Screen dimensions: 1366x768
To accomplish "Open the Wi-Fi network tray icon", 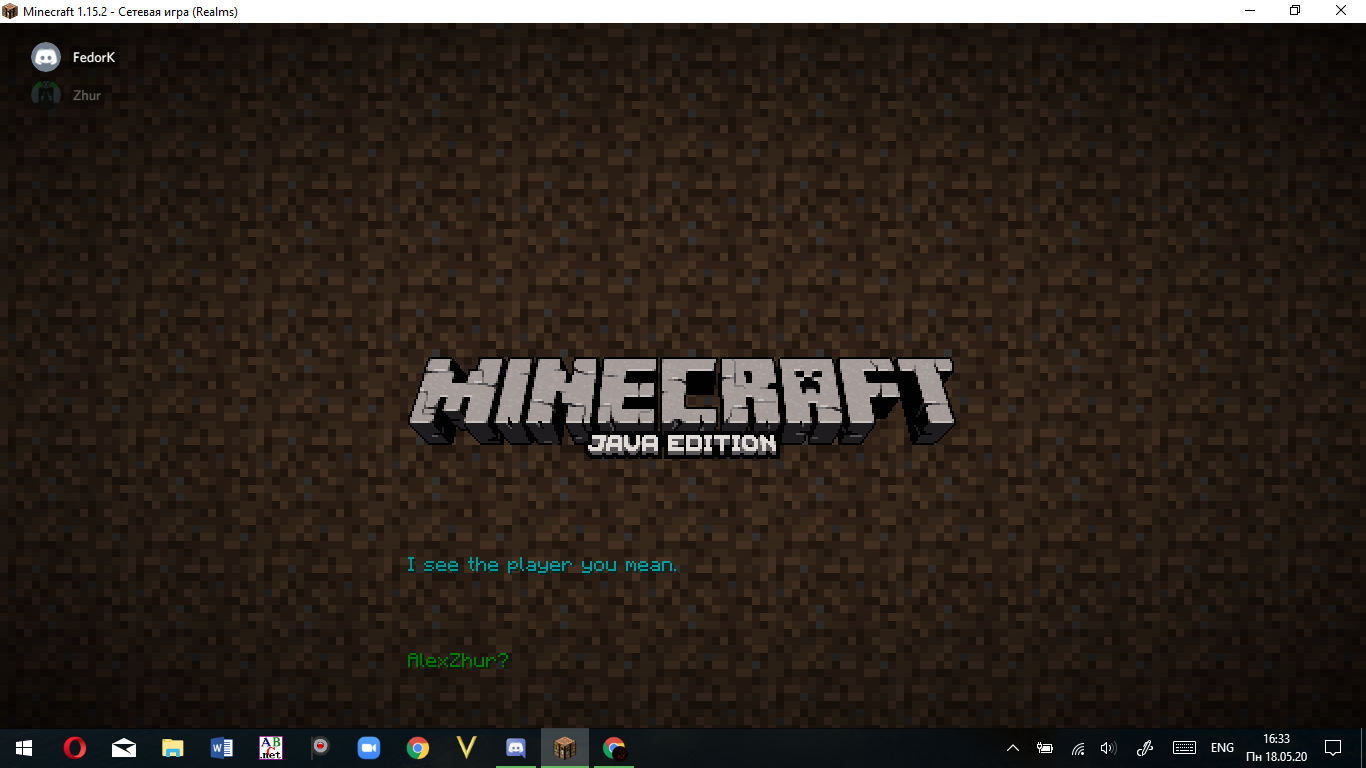I will click(1078, 748).
